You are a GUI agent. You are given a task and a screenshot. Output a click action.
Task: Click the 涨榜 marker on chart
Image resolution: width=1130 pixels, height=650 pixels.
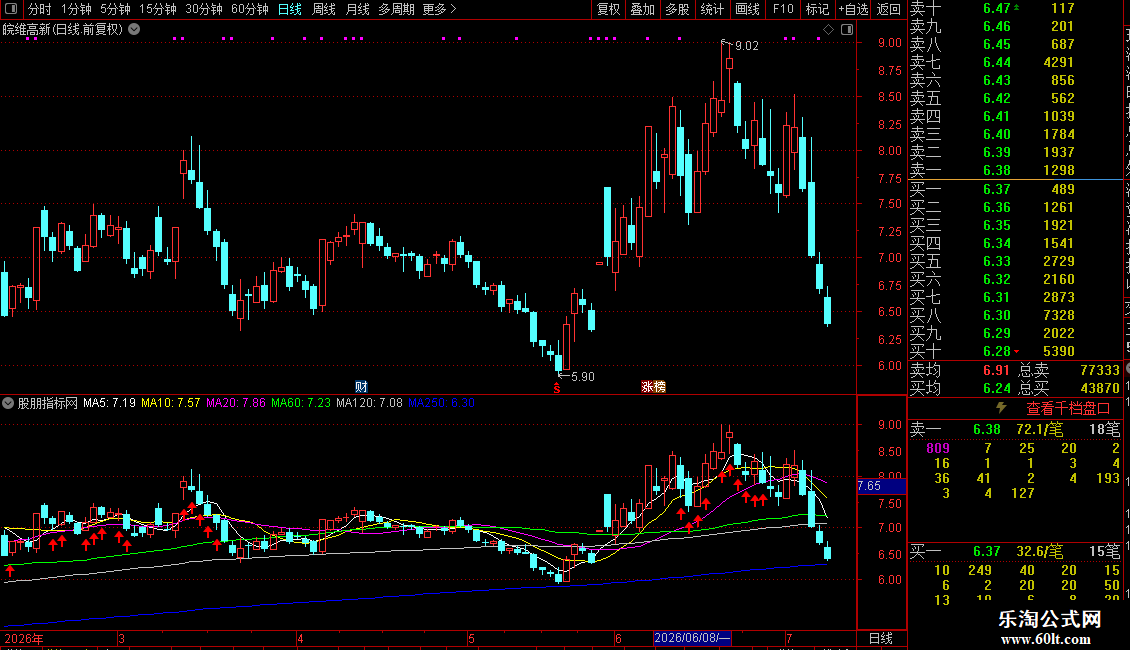[x=653, y=387]
